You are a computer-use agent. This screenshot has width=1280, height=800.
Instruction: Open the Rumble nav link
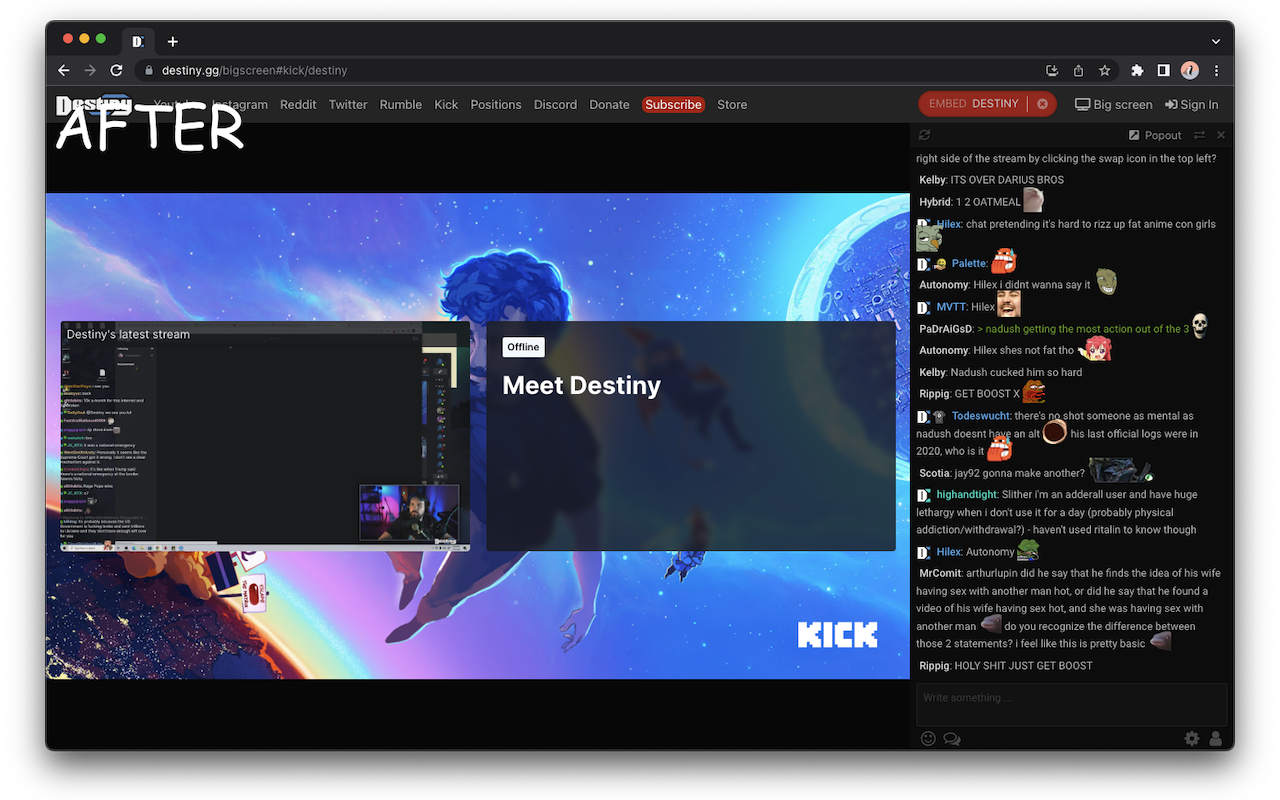[x=401, y=104]
